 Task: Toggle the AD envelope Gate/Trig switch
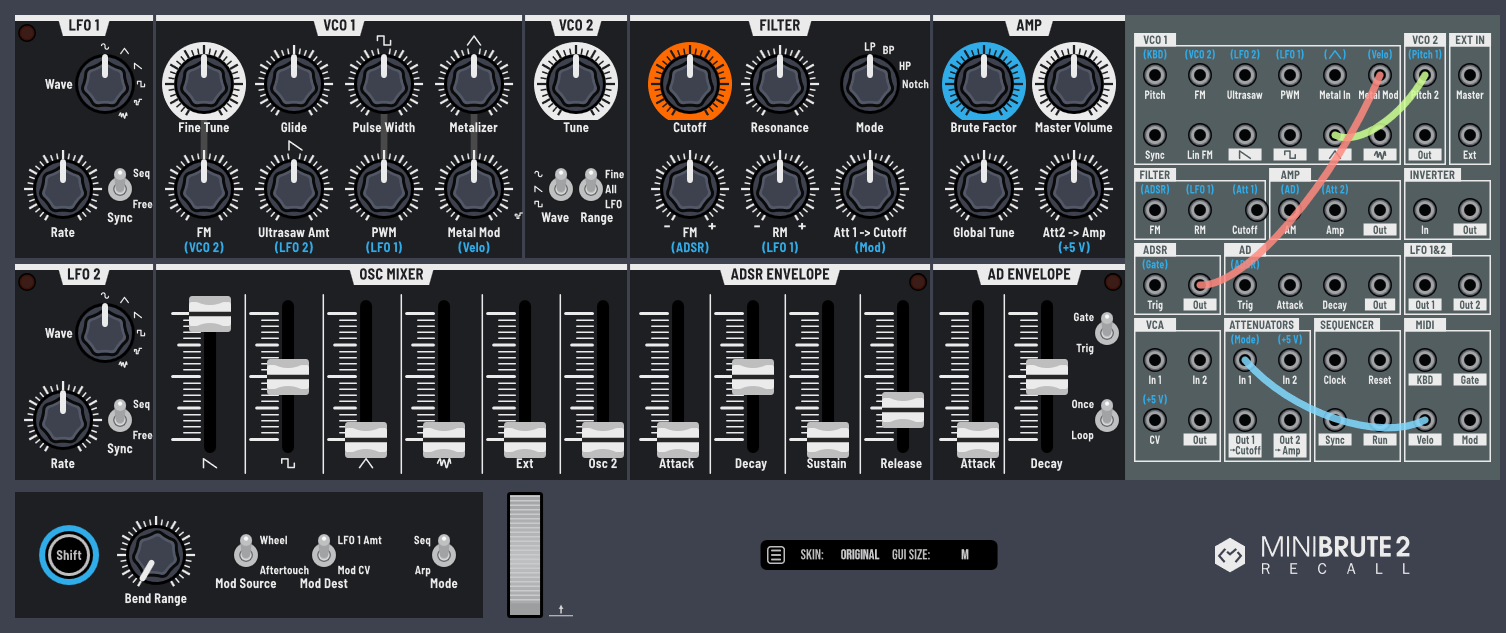point(1106,329)
